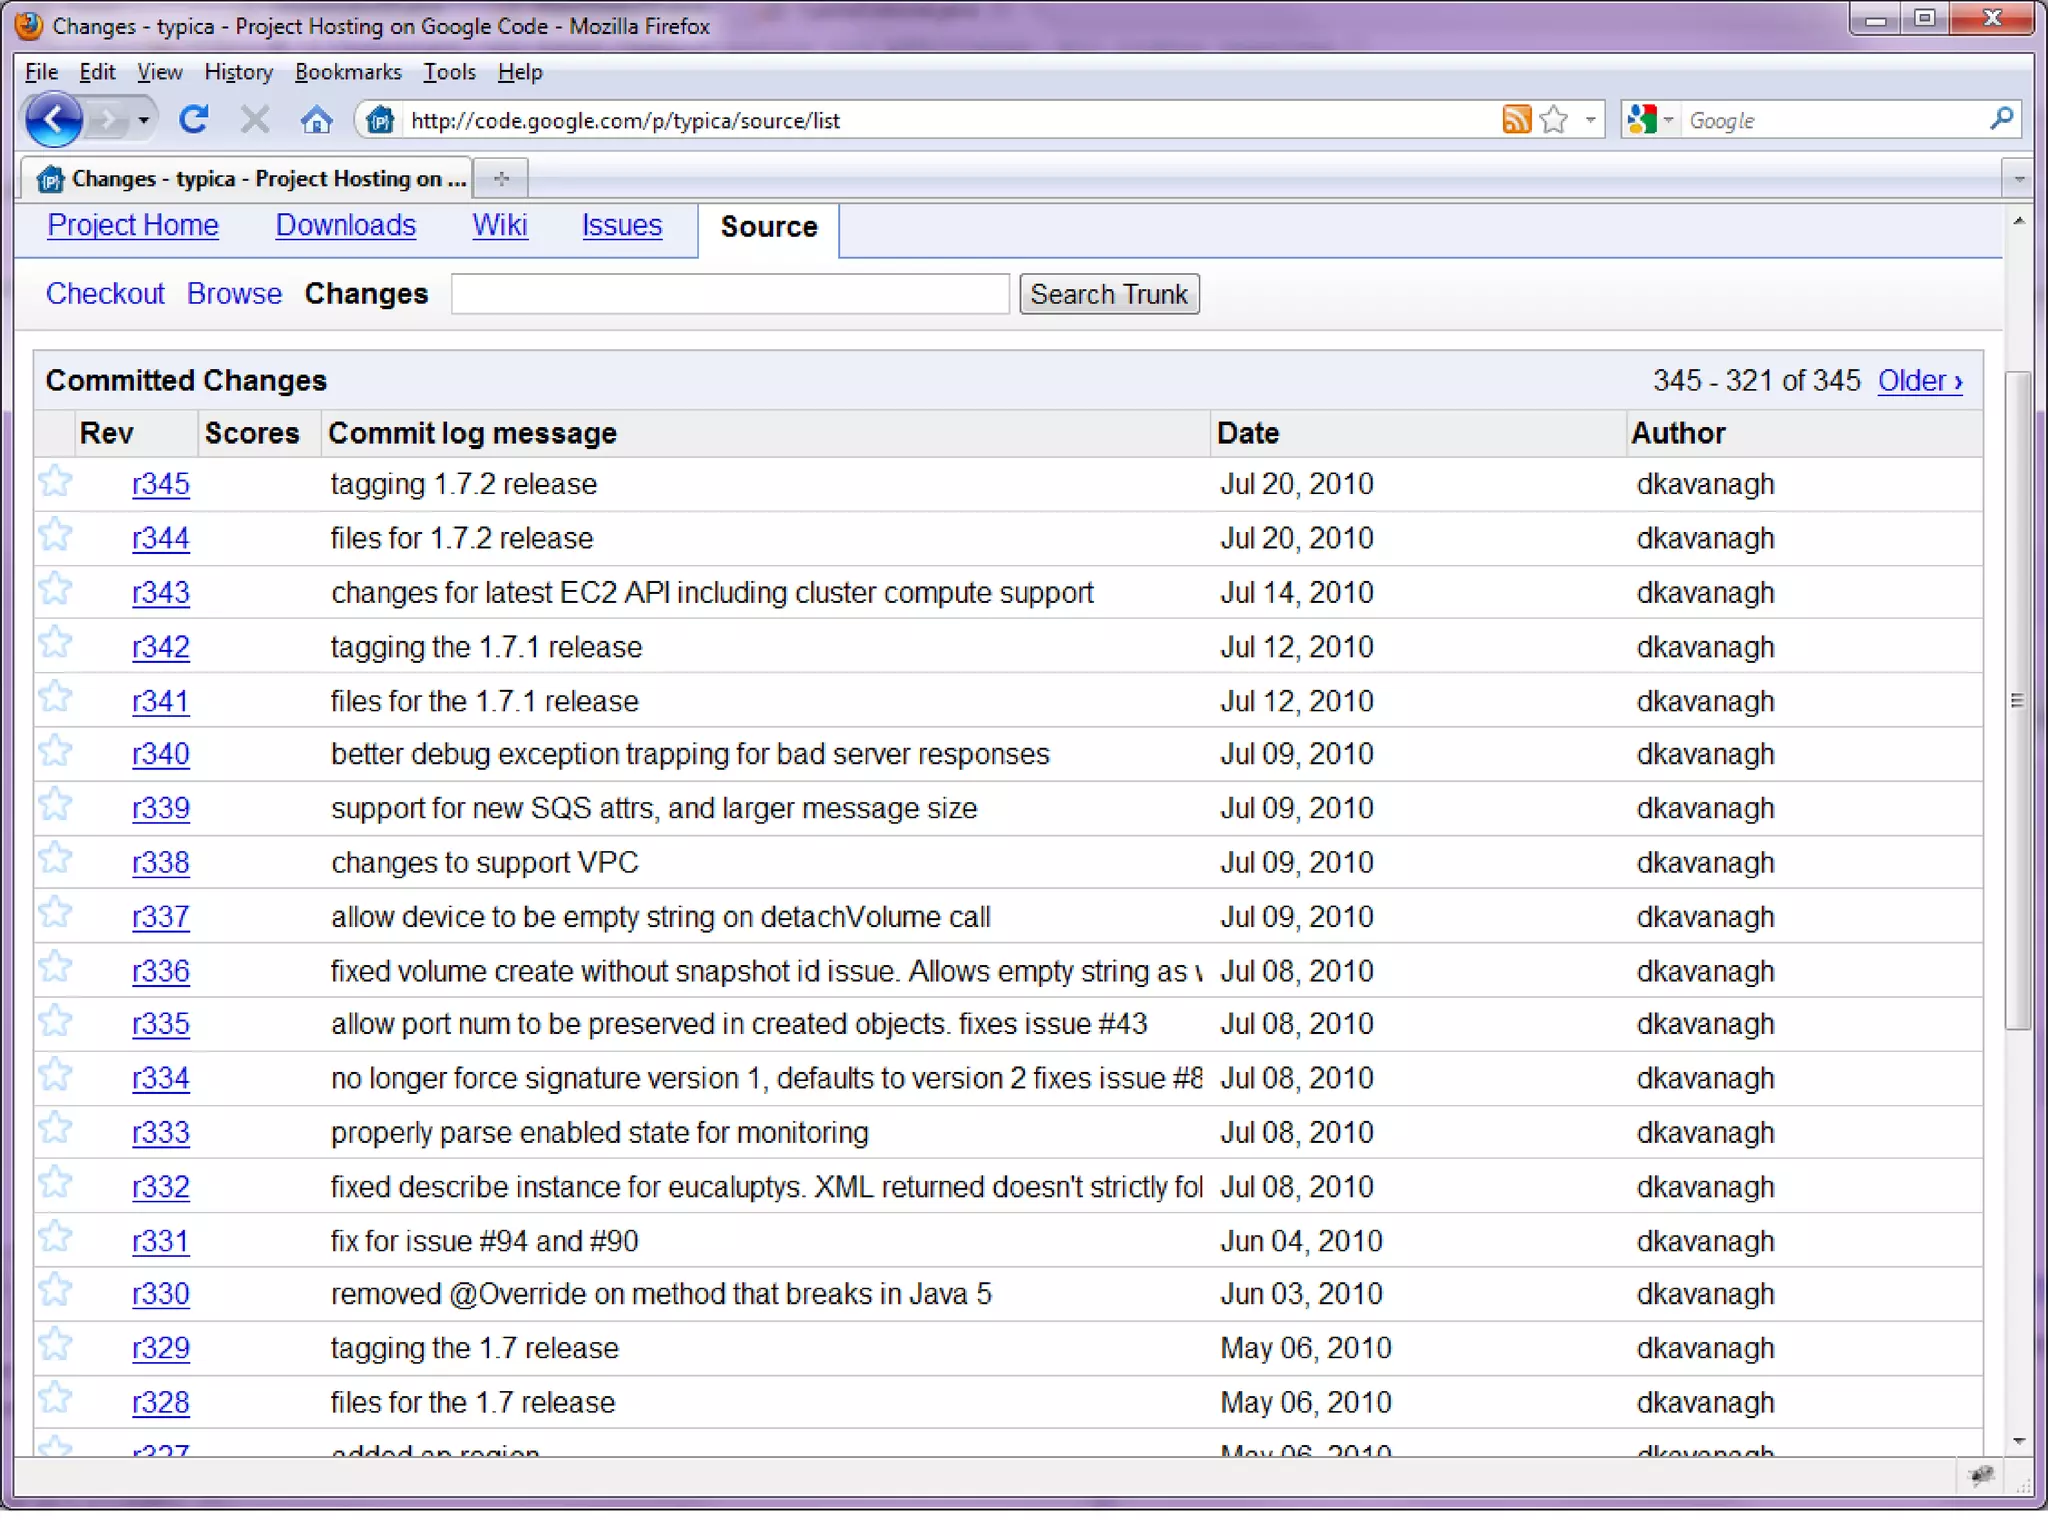Screen dimensions: 2048x1536
Task: Go to the Older changes page link
Action: [x=1919, y=381]
